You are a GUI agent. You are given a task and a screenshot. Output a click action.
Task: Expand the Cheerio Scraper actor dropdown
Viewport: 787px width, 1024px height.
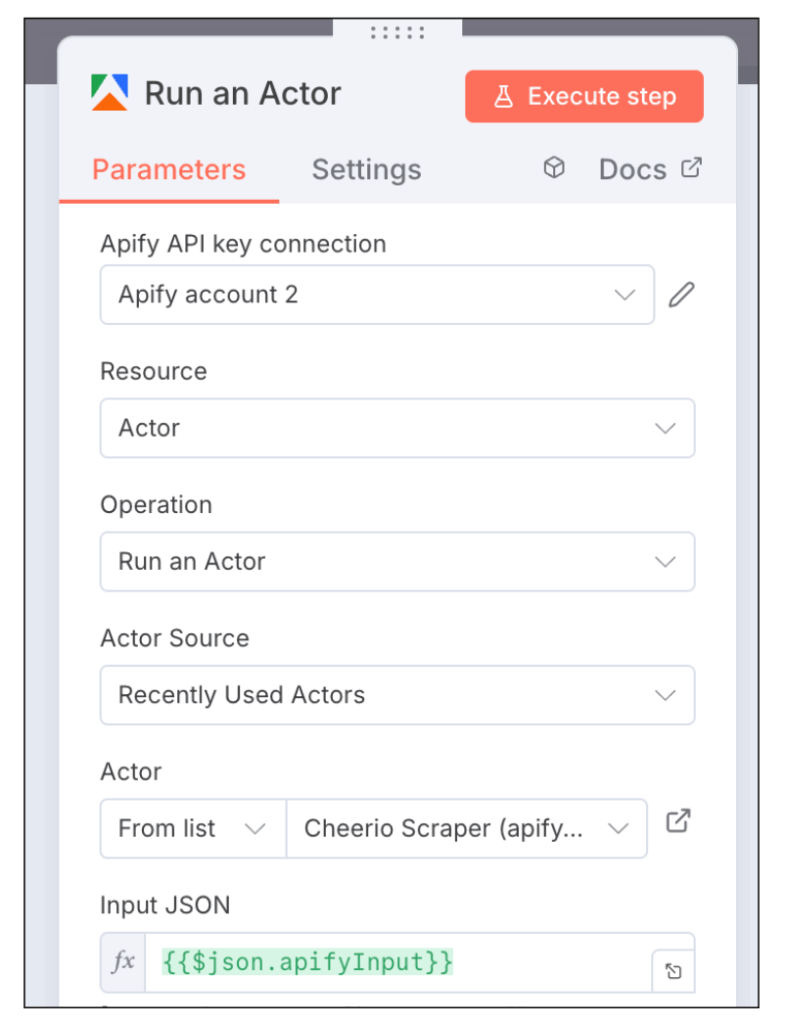tap(466, 828)
